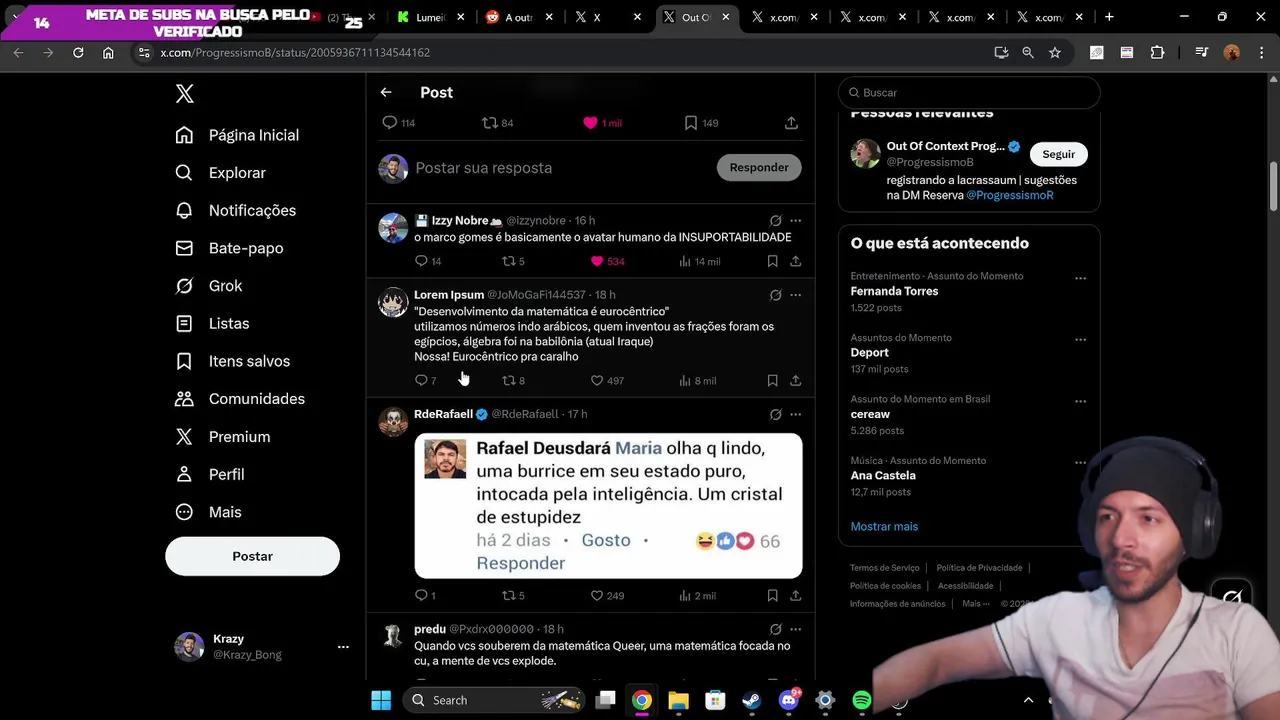The height and width of the screenshot is (720, 1280).
Task: Go back with Post arrow
Action: [x=386, y=92]
